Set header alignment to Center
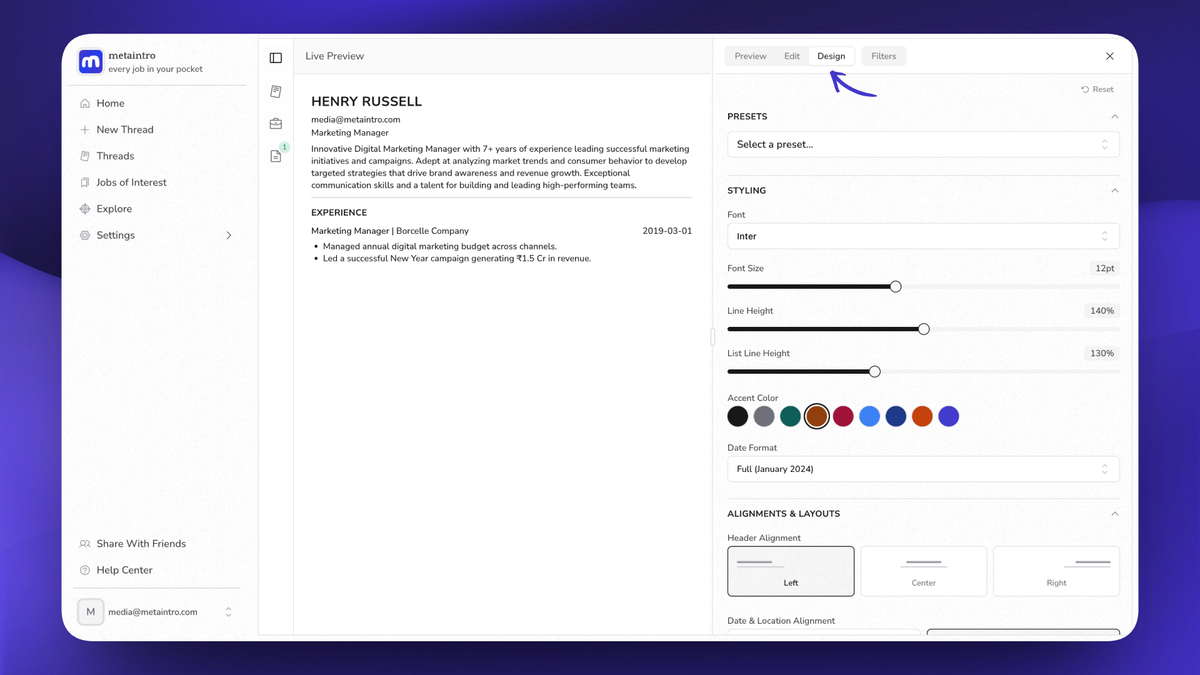 point(924,571)
